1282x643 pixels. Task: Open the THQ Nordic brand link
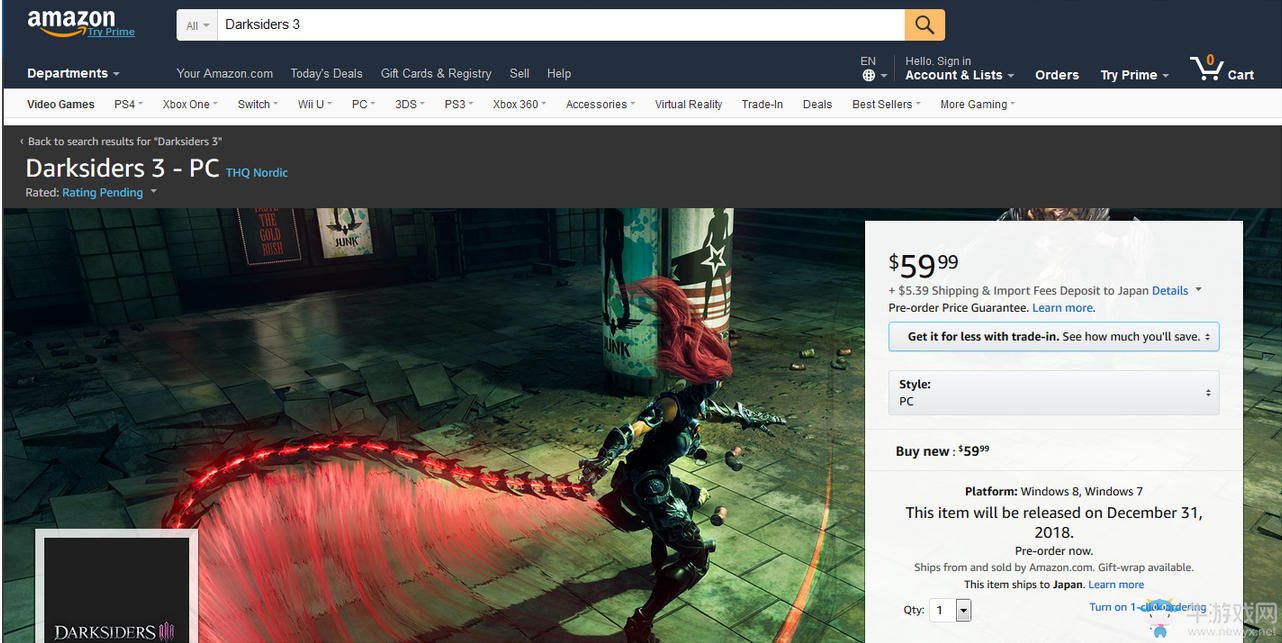pos(257,172)
